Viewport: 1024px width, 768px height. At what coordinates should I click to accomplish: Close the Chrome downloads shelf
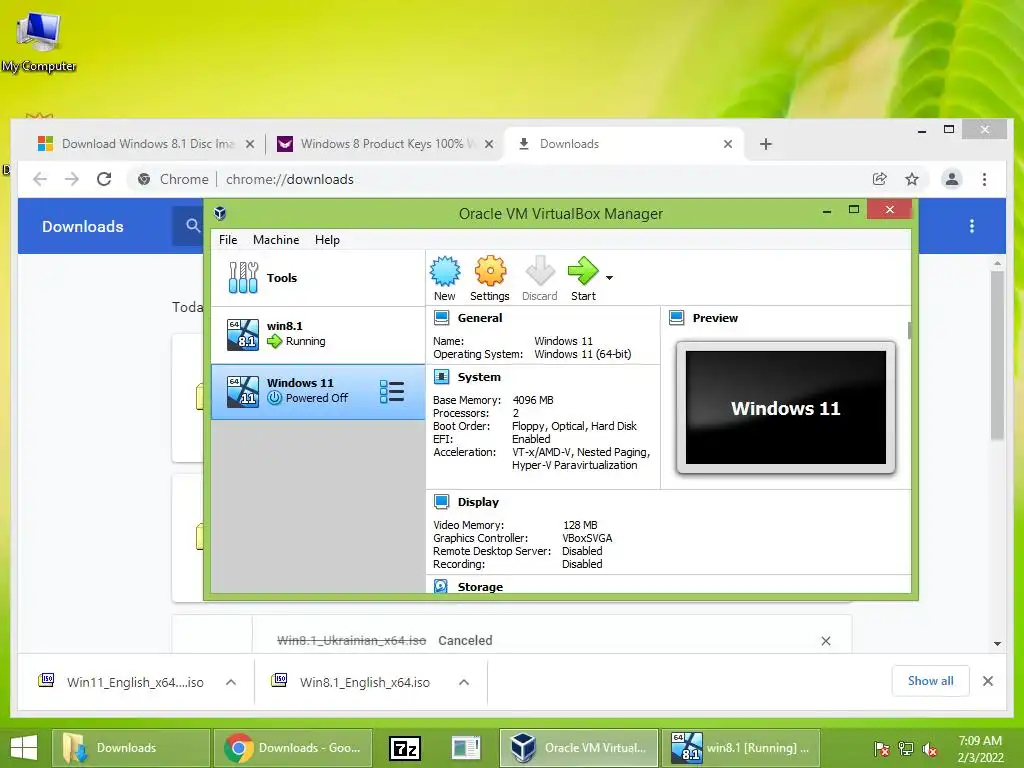pyautogui.click(x=987, y=681)
